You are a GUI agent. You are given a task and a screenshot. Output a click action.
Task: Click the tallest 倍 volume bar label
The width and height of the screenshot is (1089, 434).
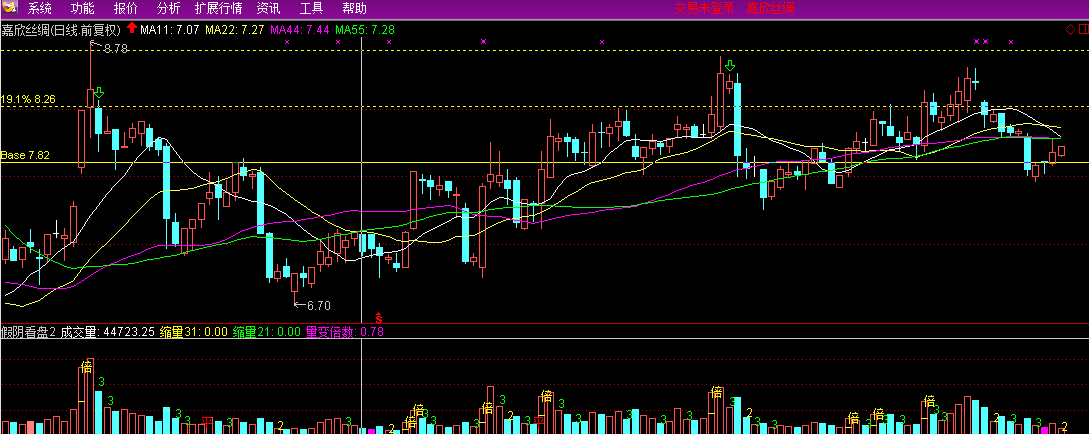(x=87, y=367)
